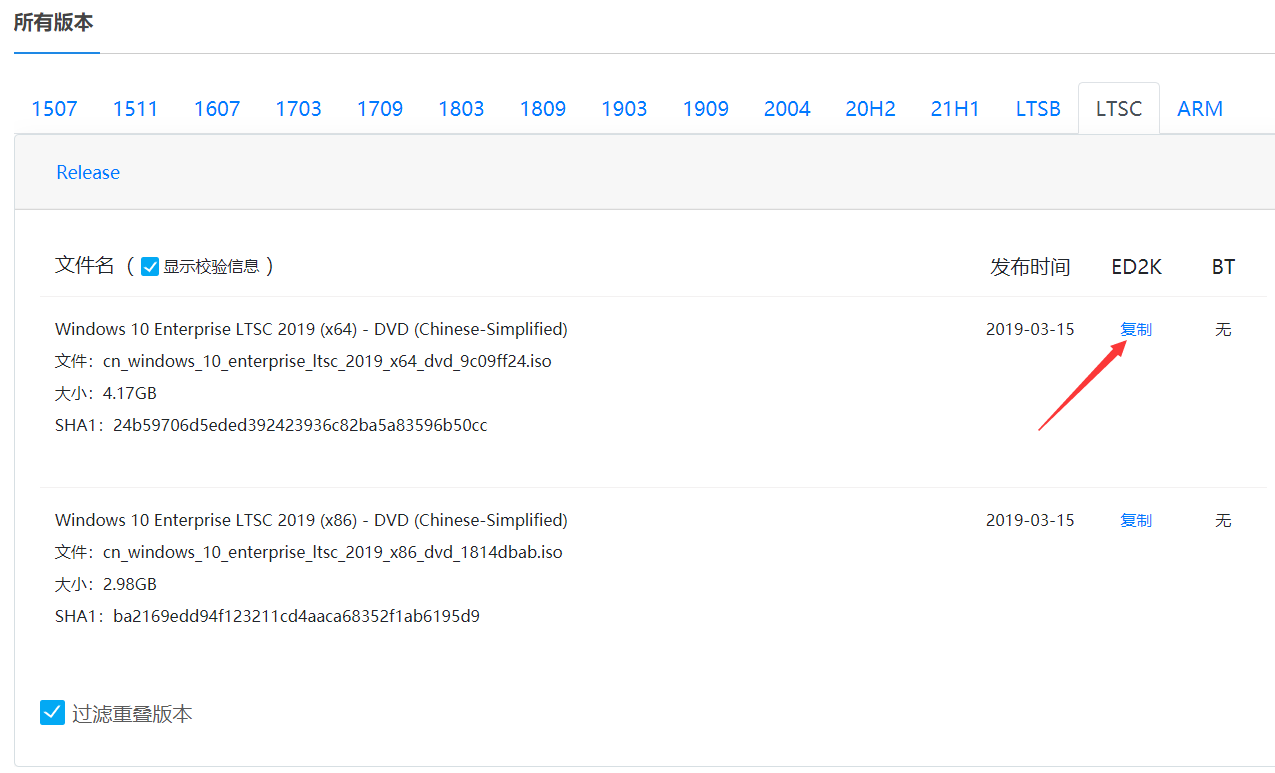The width and height of the screenshot is (1275, 773).
Task: Click the 无 BT cell in x86 row
Action: [1223, 520]
